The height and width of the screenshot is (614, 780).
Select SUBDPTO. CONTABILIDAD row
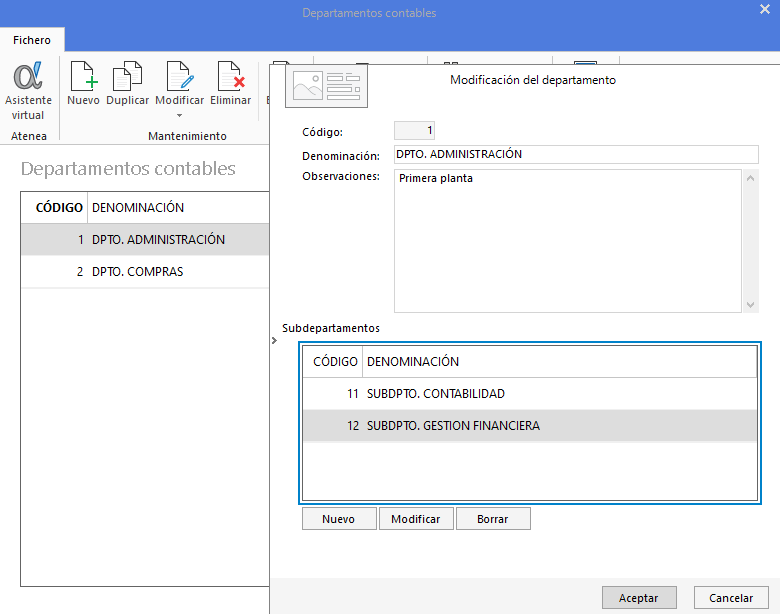click(x=530, y=394)
